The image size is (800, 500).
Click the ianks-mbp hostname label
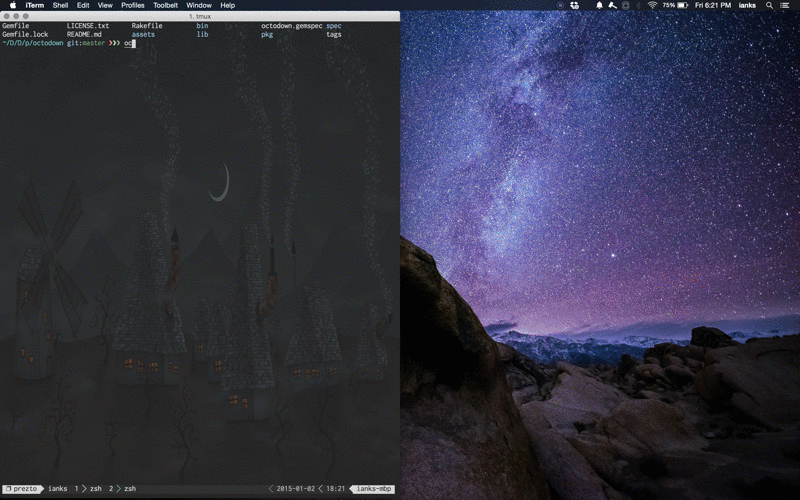(x=373, y=488)
